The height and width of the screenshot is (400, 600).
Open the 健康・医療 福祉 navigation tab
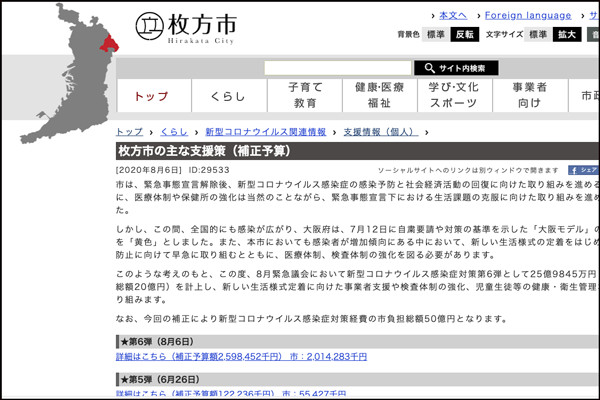click(379, 96)
